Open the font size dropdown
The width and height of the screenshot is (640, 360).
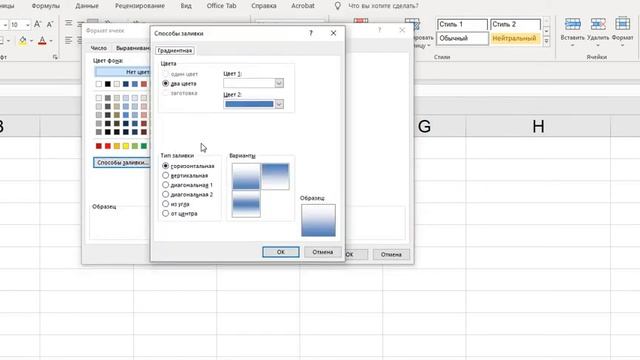pos(27,25)
